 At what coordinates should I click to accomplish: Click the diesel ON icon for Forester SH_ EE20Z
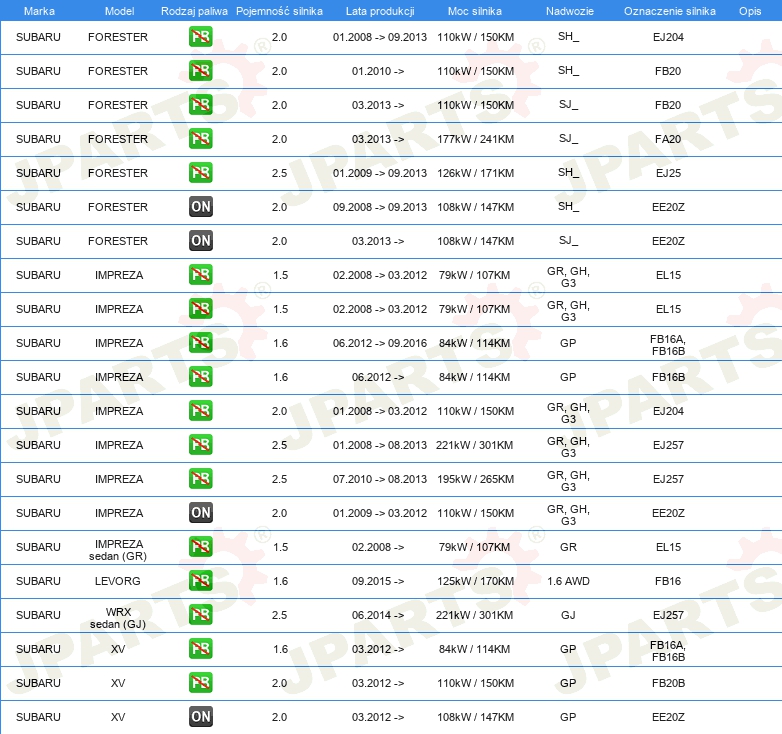click(201, 207)
